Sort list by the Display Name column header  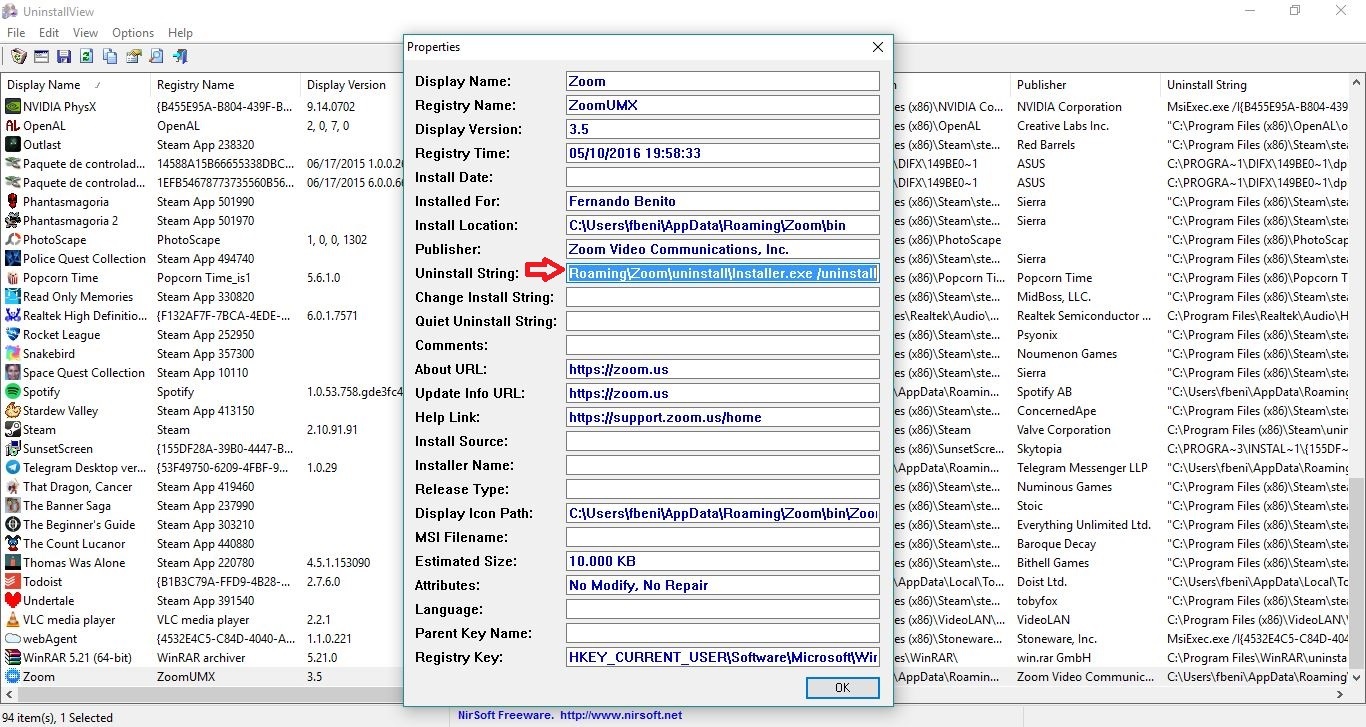click(x=44, y=85)
